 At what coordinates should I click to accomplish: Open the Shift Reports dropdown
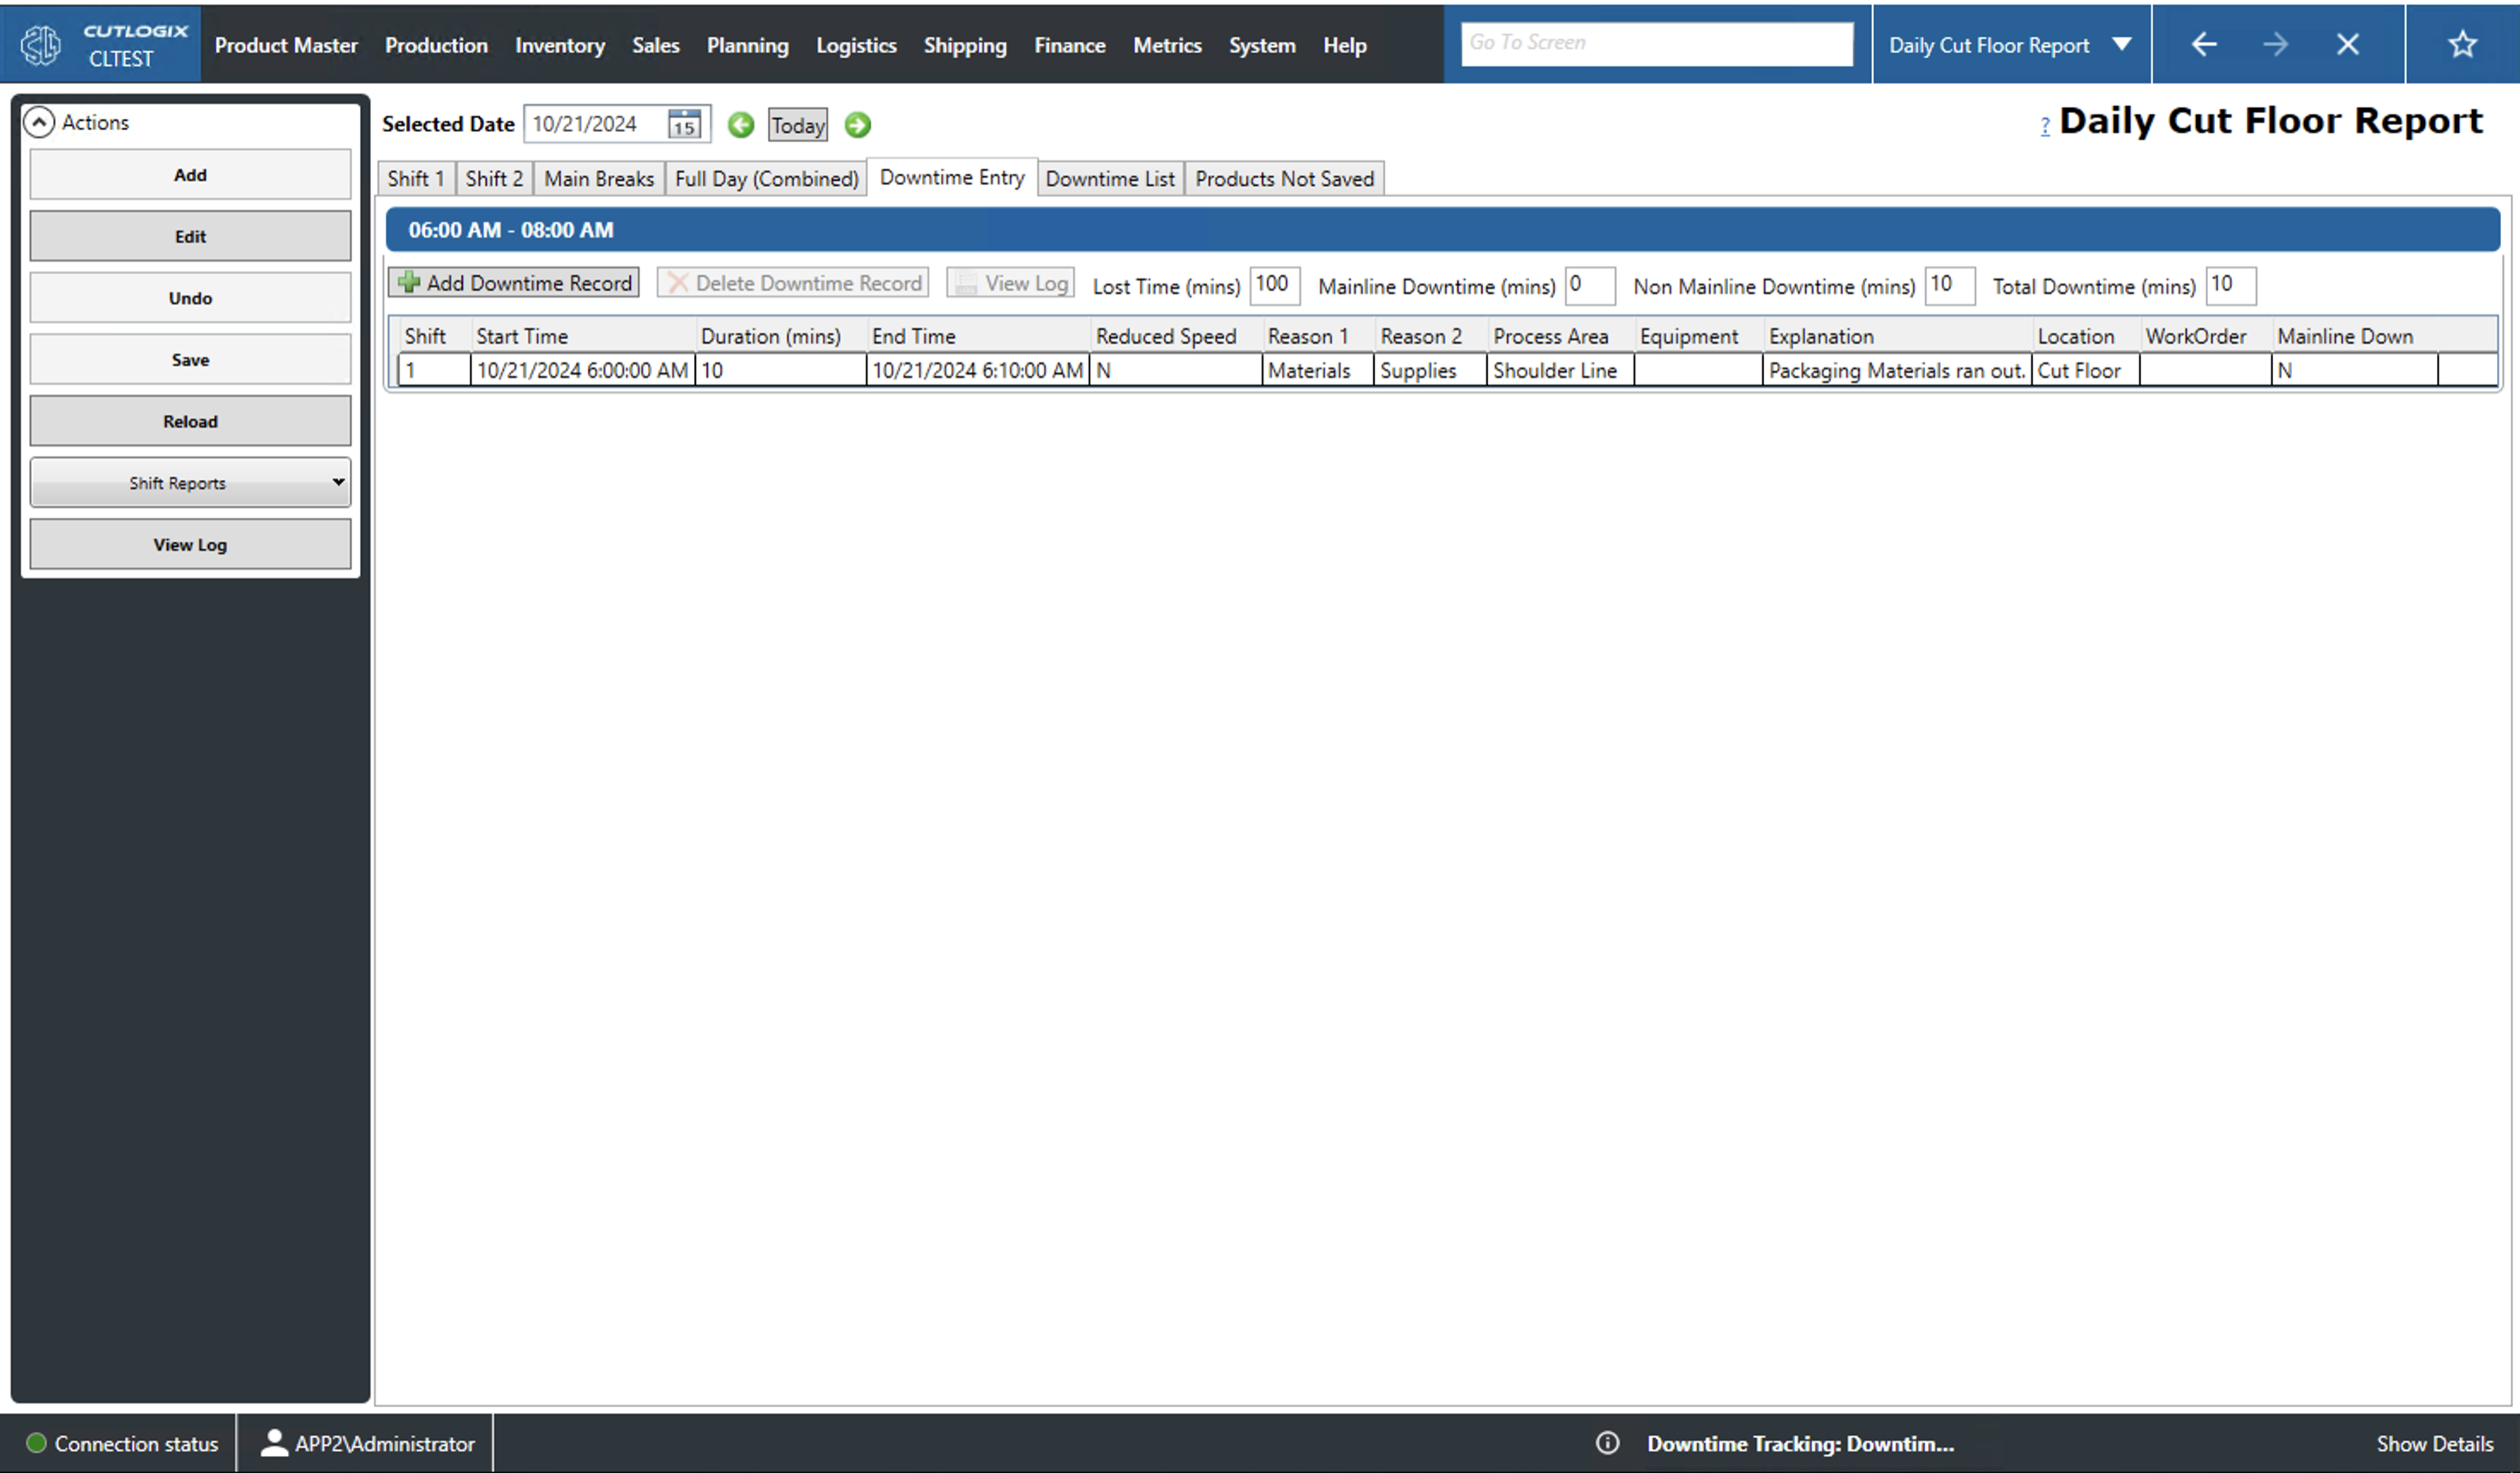point(190,482)
